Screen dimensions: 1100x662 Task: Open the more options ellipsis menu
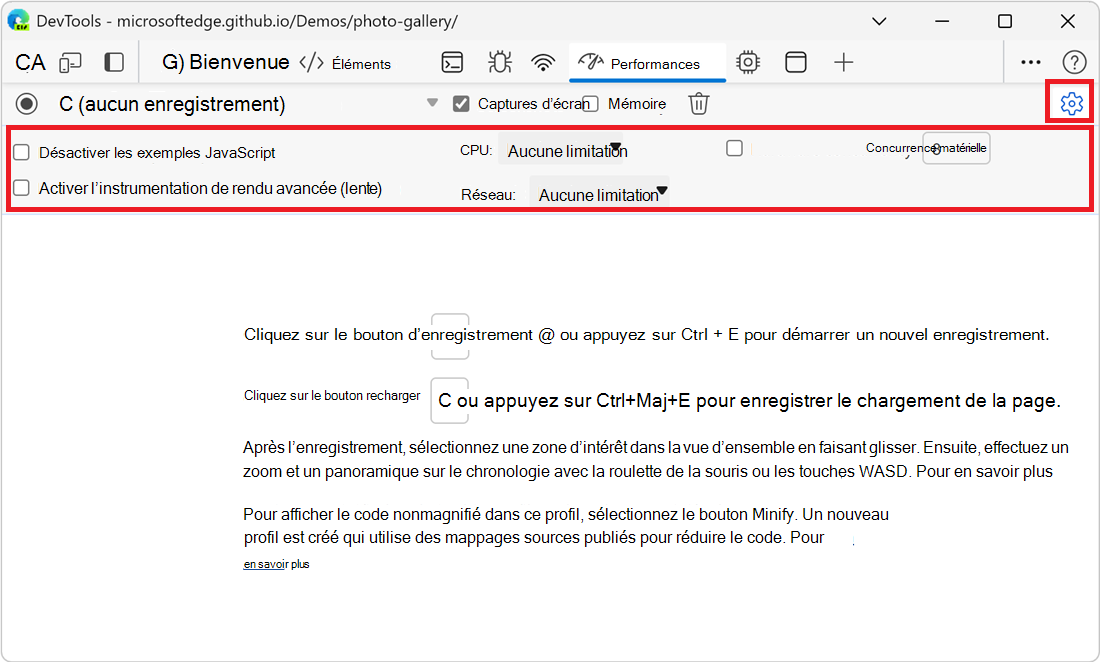click(x=1030, y=61)
